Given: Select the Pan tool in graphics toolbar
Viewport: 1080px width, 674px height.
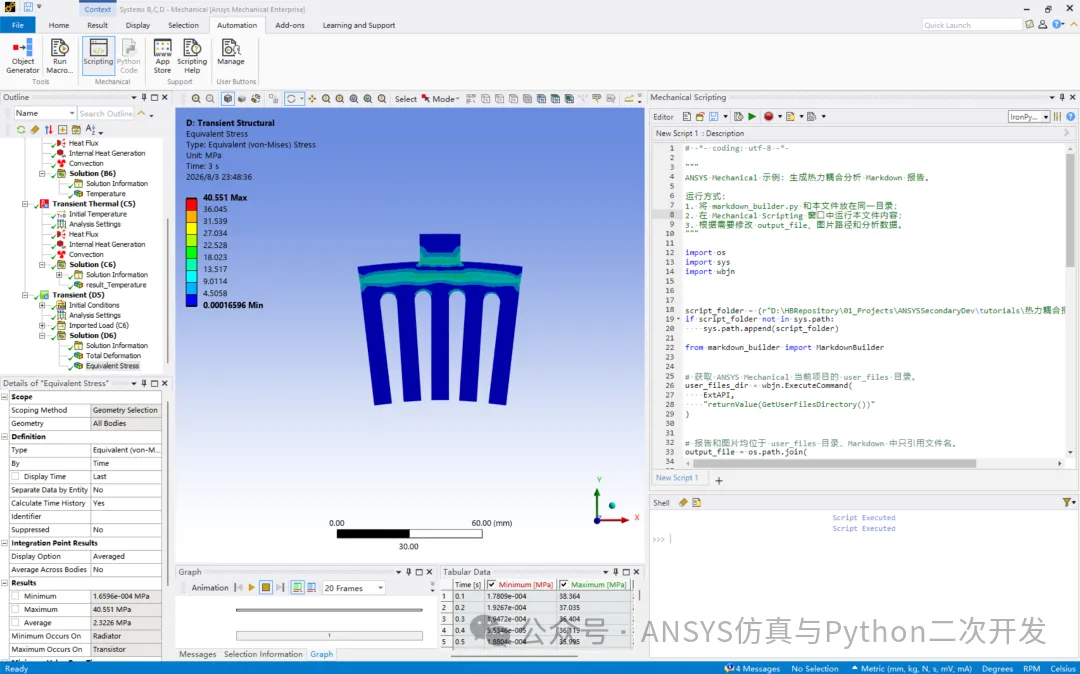Looking at the screenshot, I should 312,98.
